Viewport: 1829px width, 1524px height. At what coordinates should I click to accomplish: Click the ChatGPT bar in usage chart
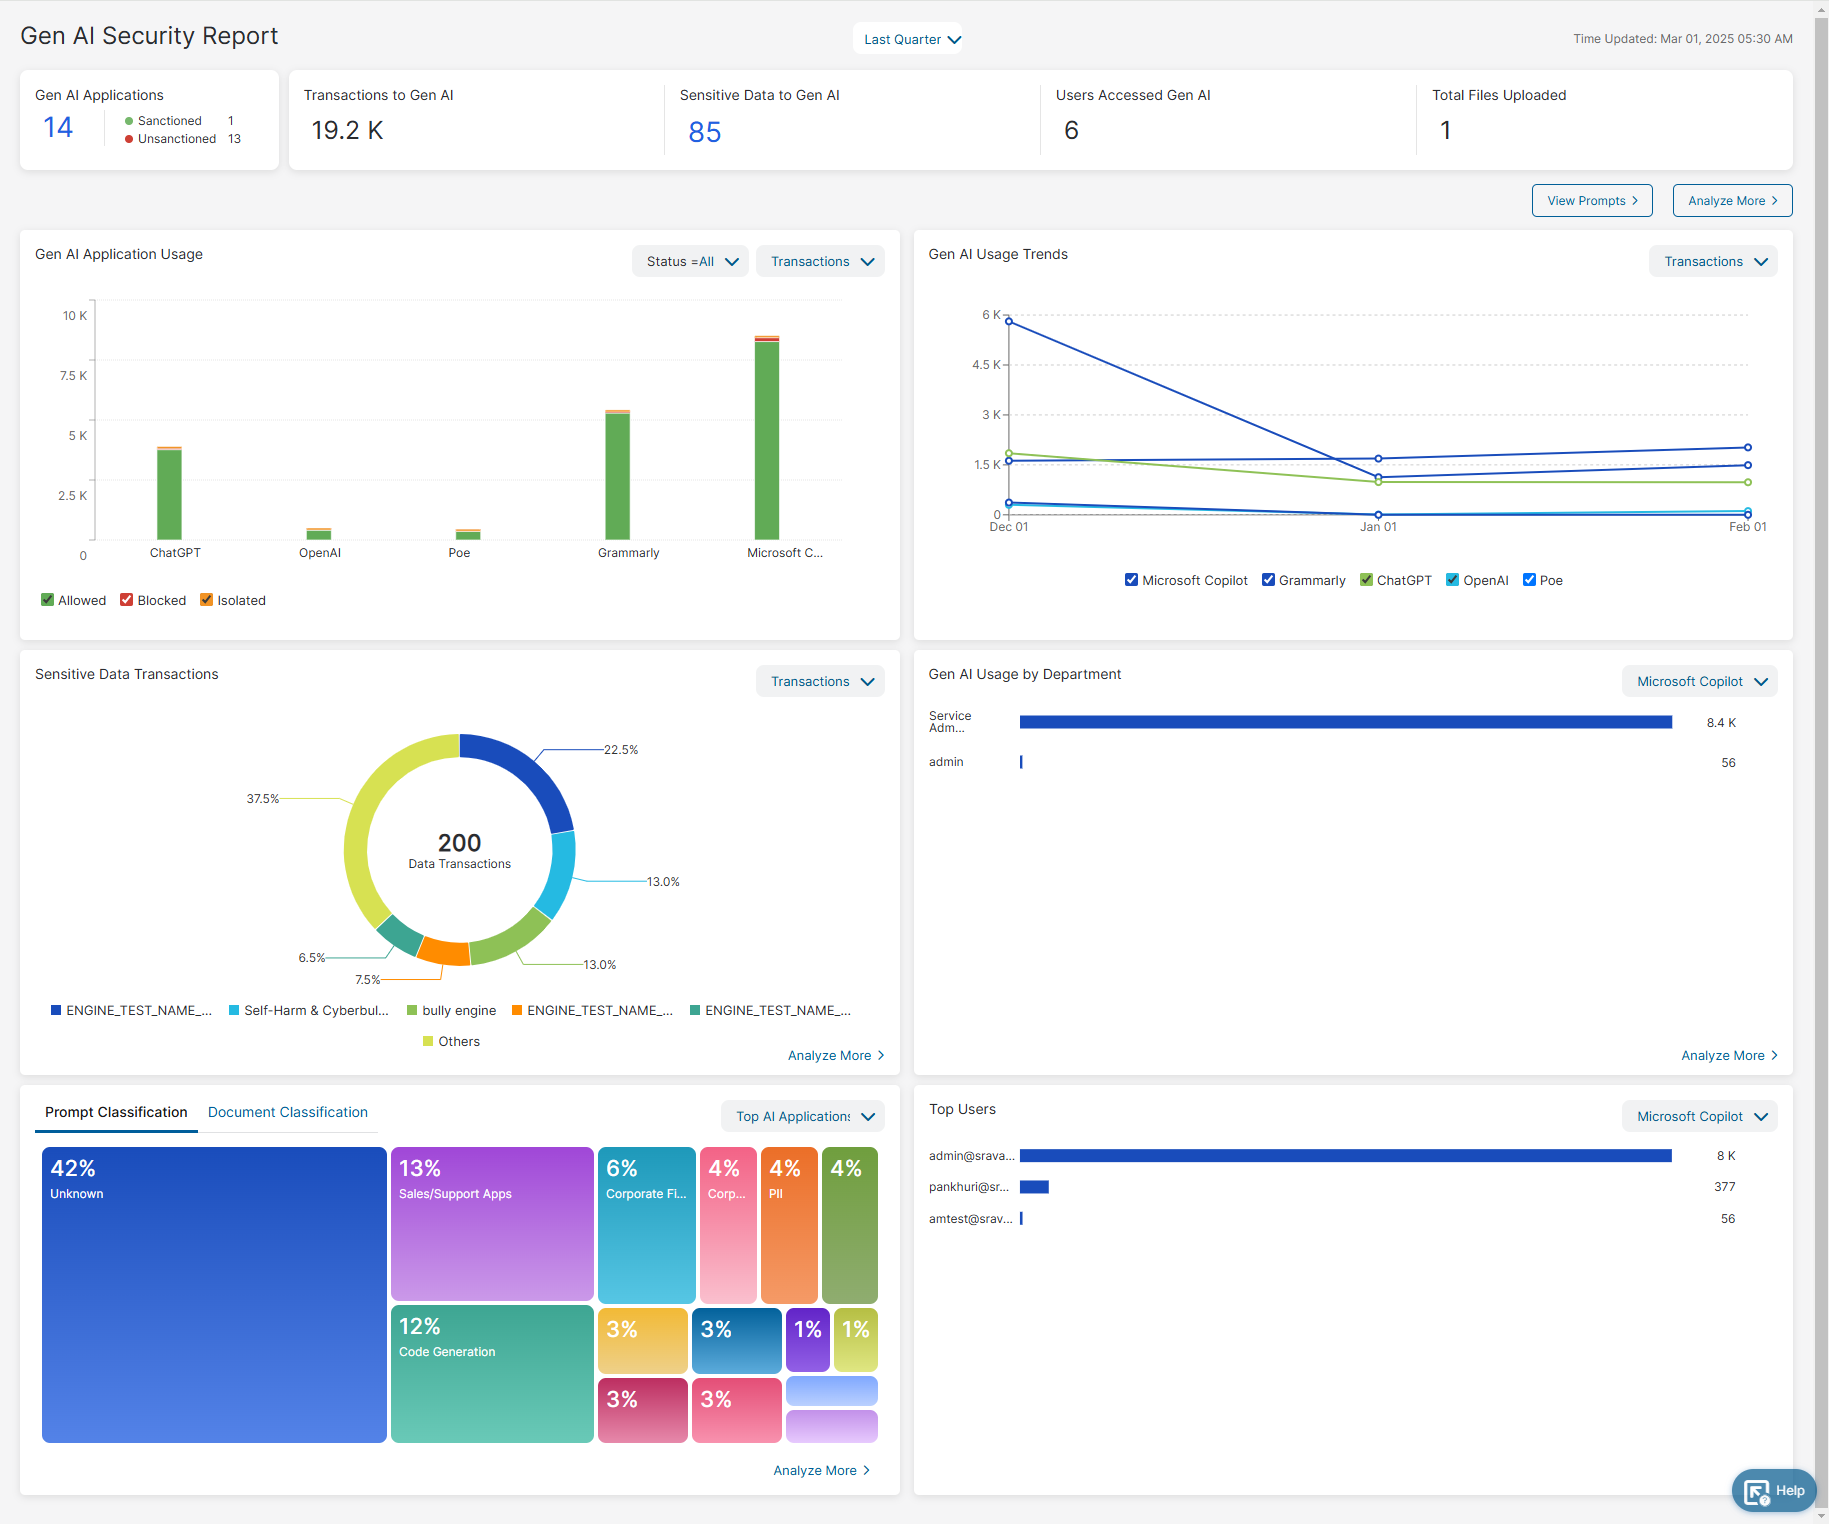[x=169, y=494]
